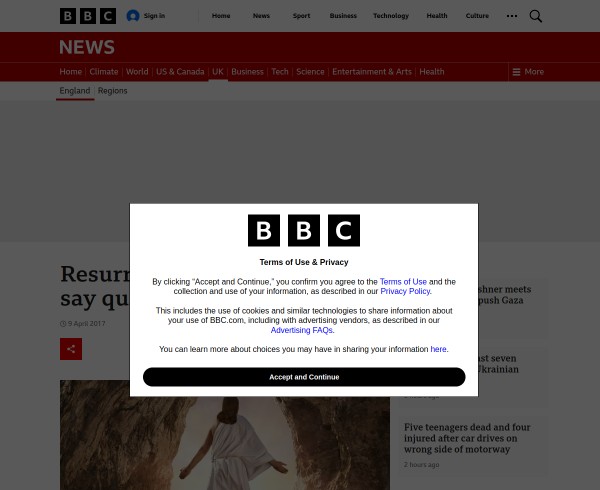Select Entertainment & Arts in news bar

[372, 72]
